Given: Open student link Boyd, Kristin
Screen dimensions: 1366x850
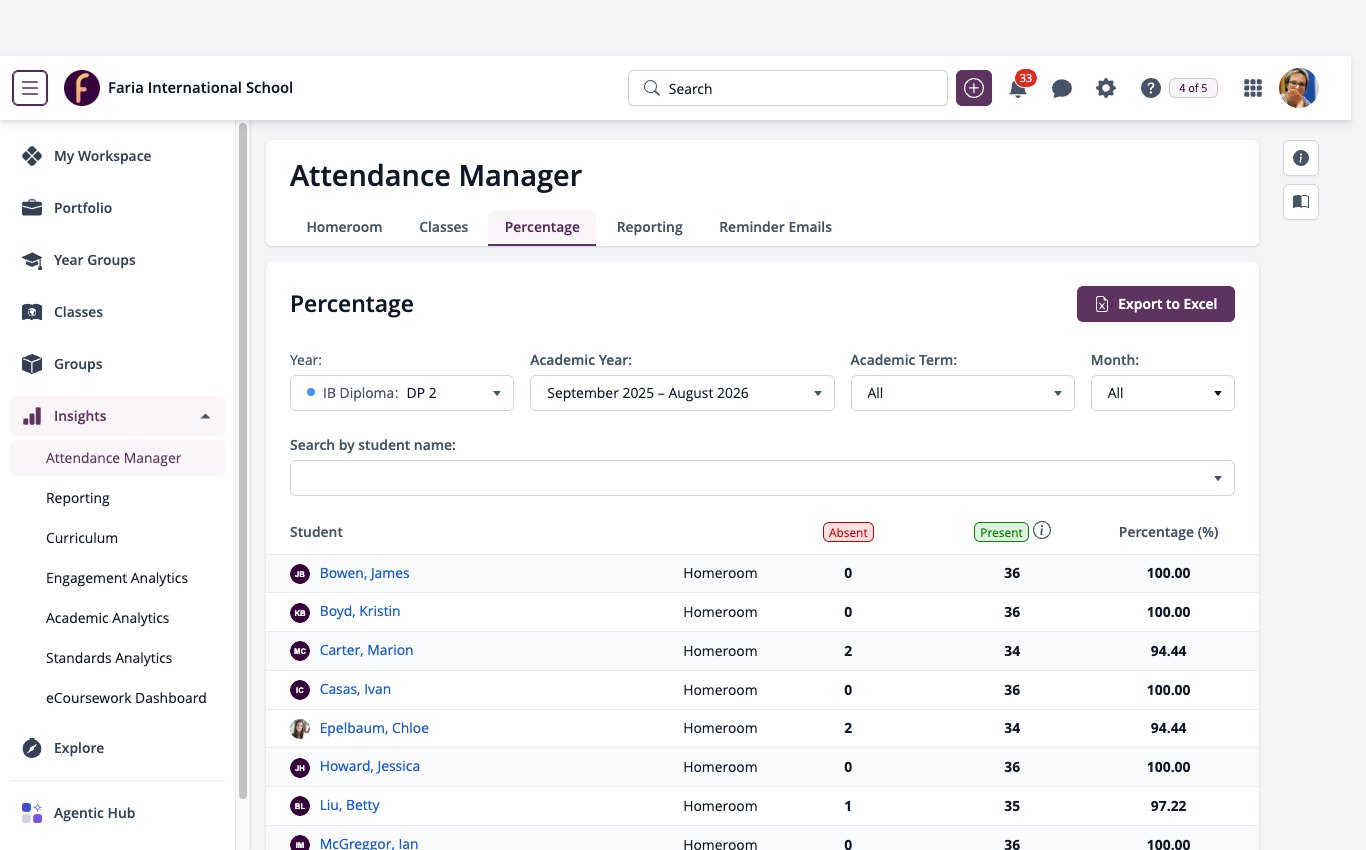Looking at the screenshot, I should pyautogui.click(x=360, y=611).
